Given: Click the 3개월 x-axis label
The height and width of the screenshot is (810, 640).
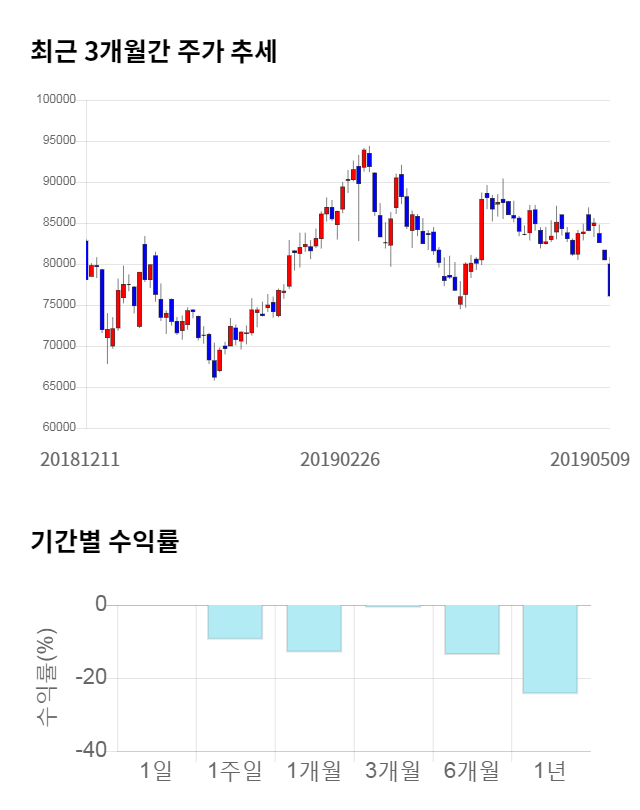Looking at the screenshot, I should point(393,770).
